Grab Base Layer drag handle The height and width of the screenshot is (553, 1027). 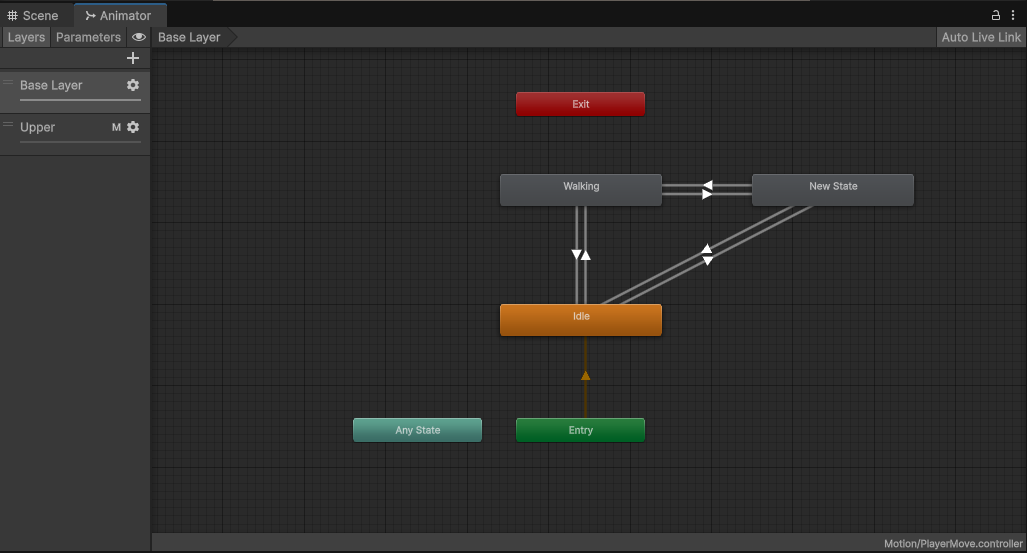point(9,83)
